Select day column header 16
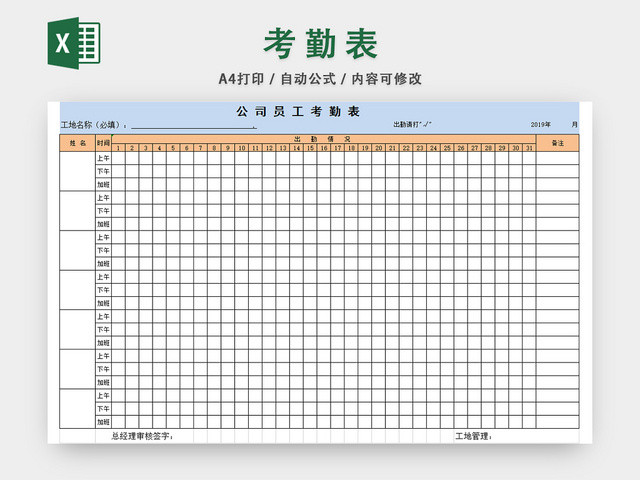The width and height of the screenshot is (640, 480). (324, 148)
